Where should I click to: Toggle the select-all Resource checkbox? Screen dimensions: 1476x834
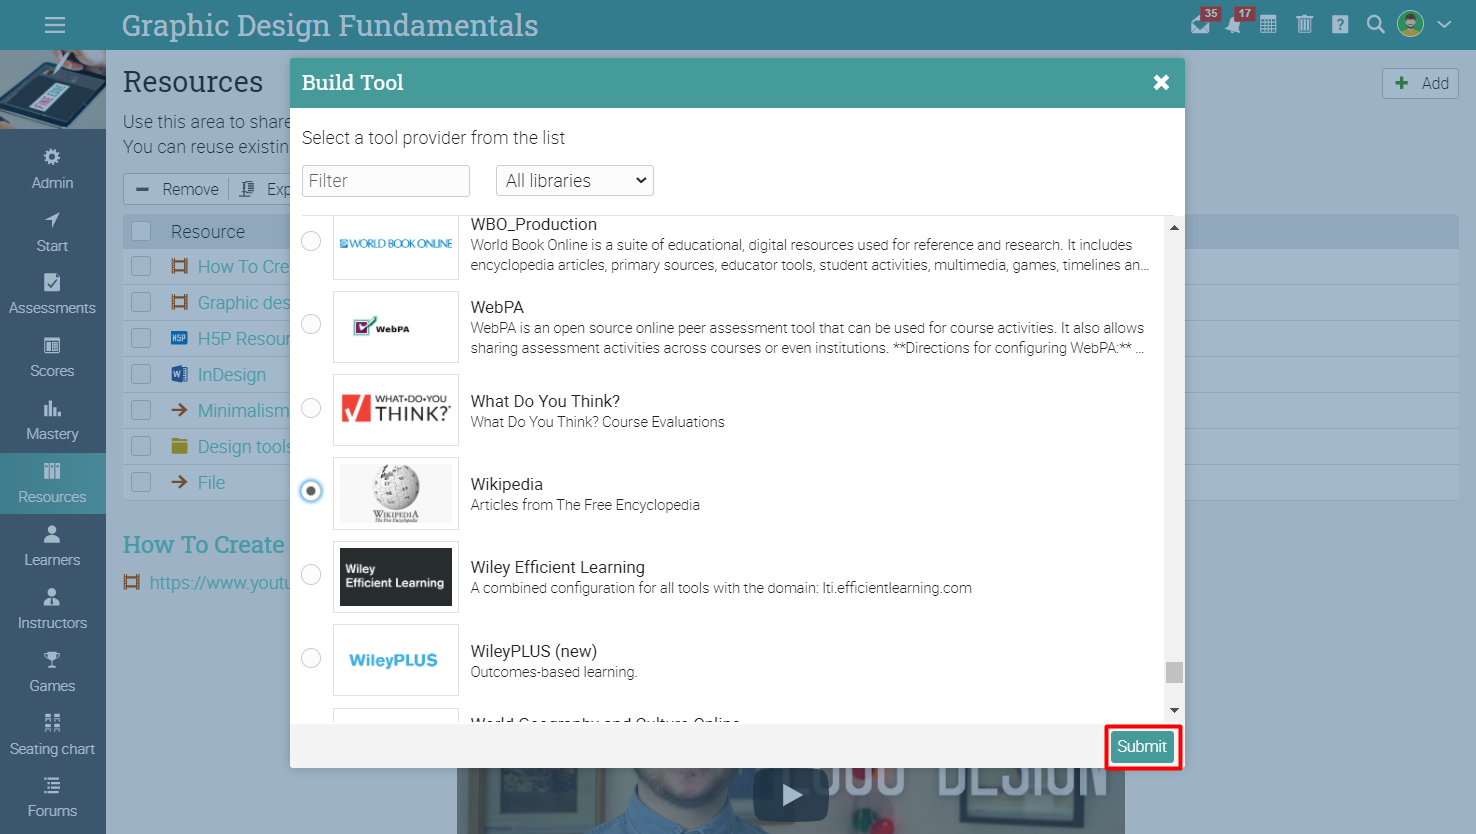click(141, 231)
